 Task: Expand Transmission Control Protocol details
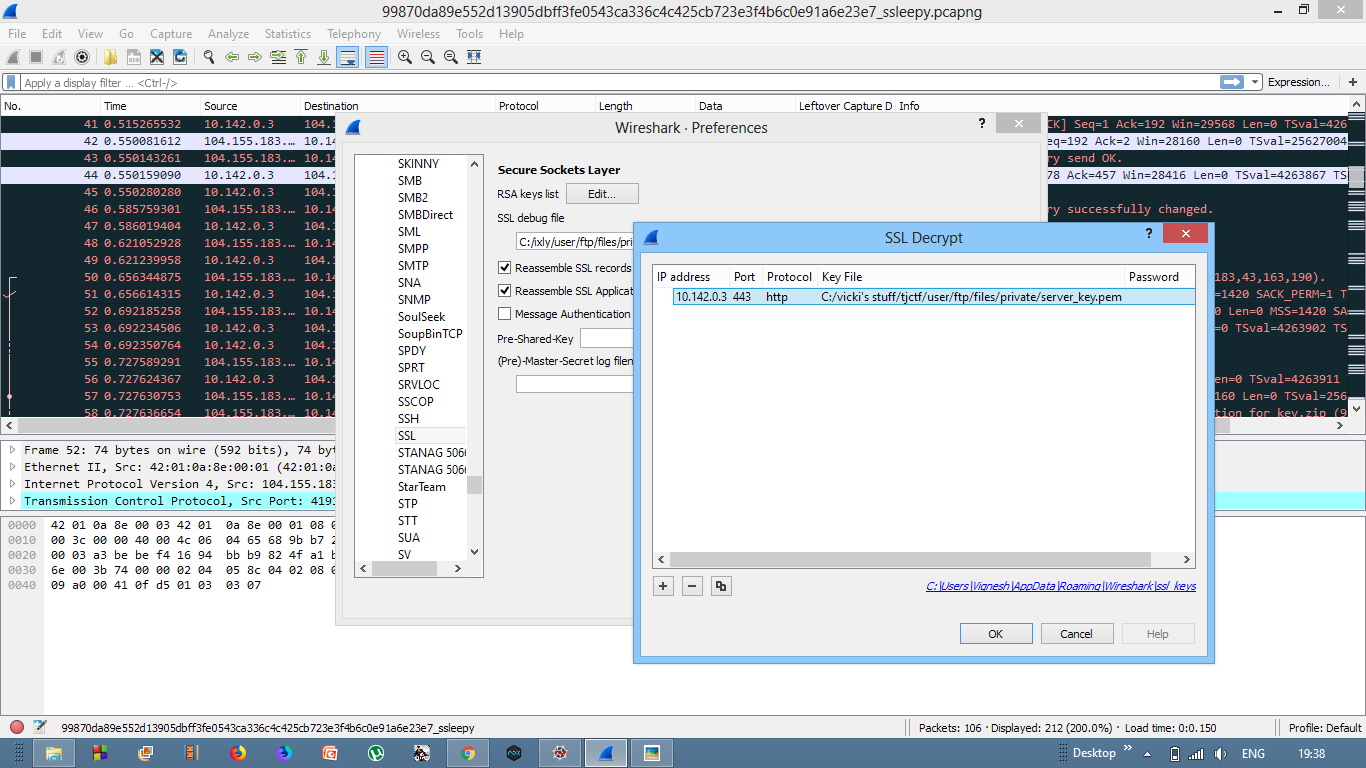pos(13,501)
